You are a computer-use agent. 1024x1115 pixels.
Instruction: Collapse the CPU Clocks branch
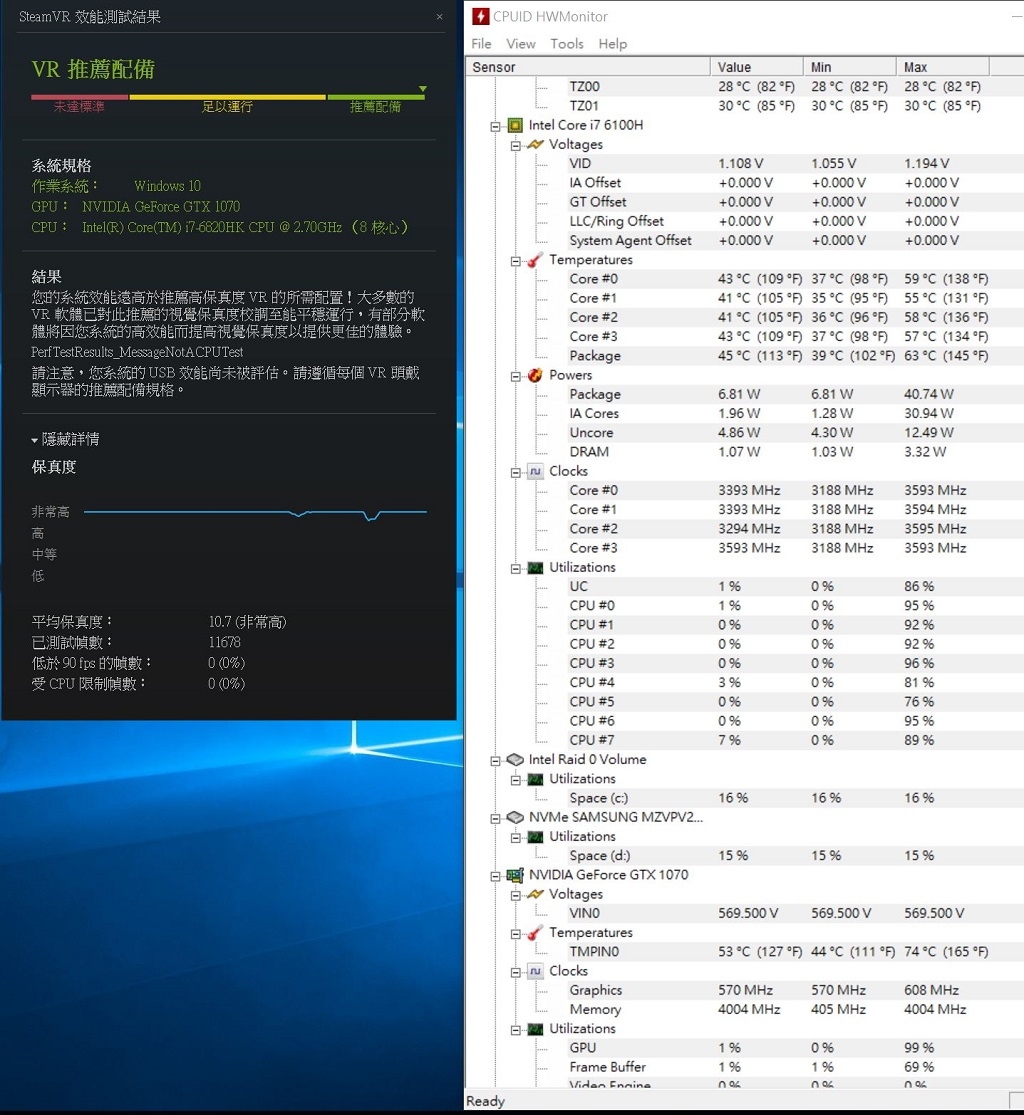tap(516, 472)
